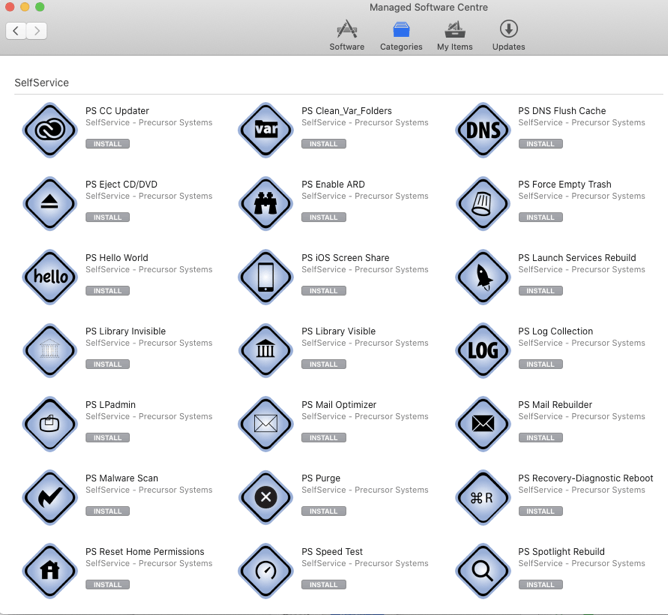Image resolution: width=668 pixels, height=615 pixels.
Task: Install PS Force Empty Trash
Action: [540, 217]
